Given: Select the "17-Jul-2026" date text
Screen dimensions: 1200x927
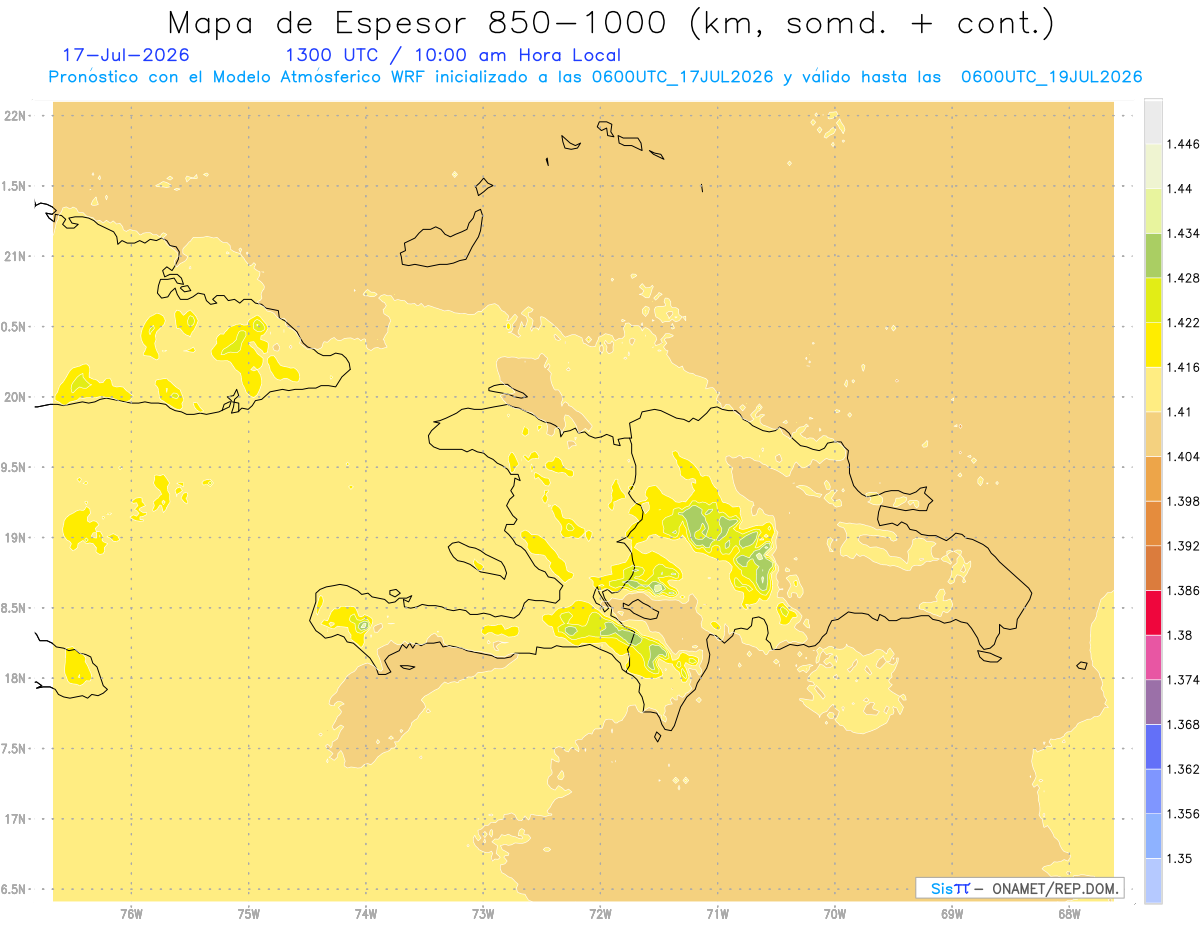Looking at the screenshot, I should pos(126,55).
